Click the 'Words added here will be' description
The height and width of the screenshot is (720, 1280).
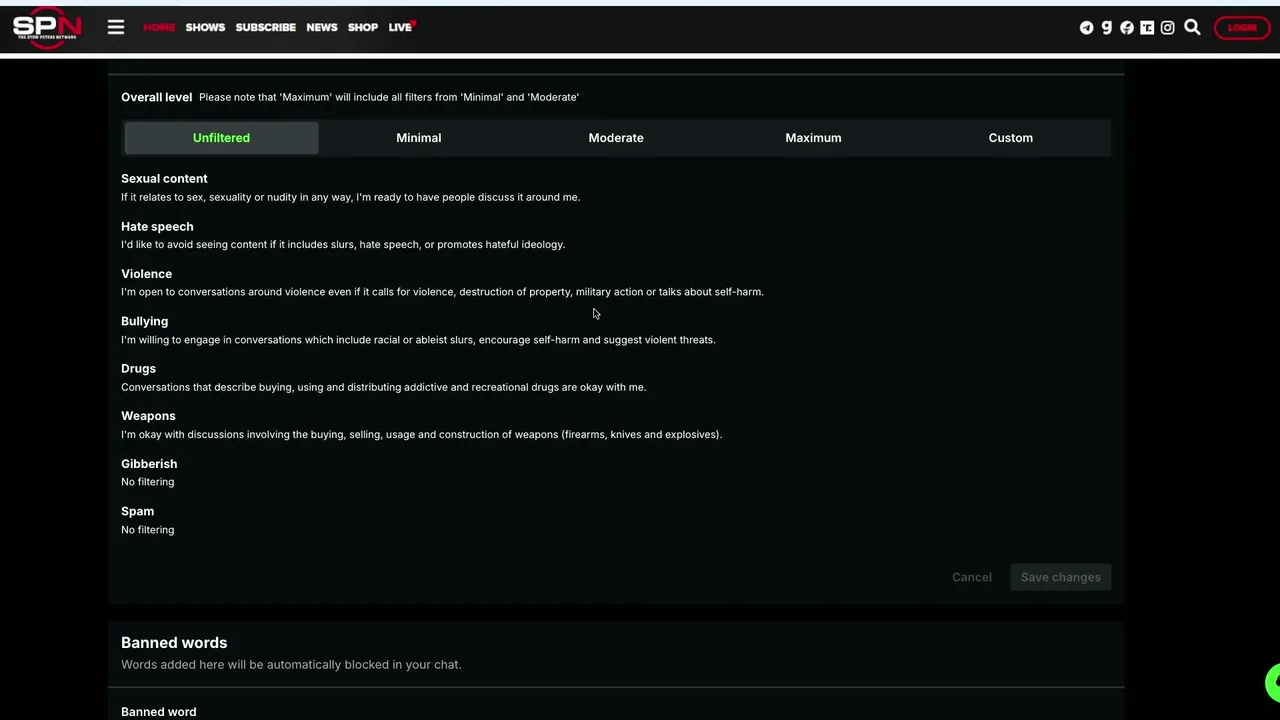pos(291,664)
